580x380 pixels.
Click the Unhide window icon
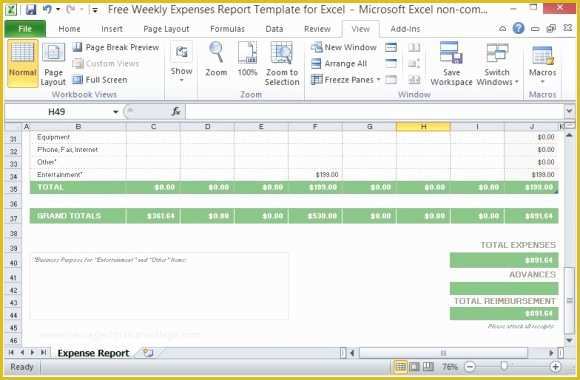[391, 80]
